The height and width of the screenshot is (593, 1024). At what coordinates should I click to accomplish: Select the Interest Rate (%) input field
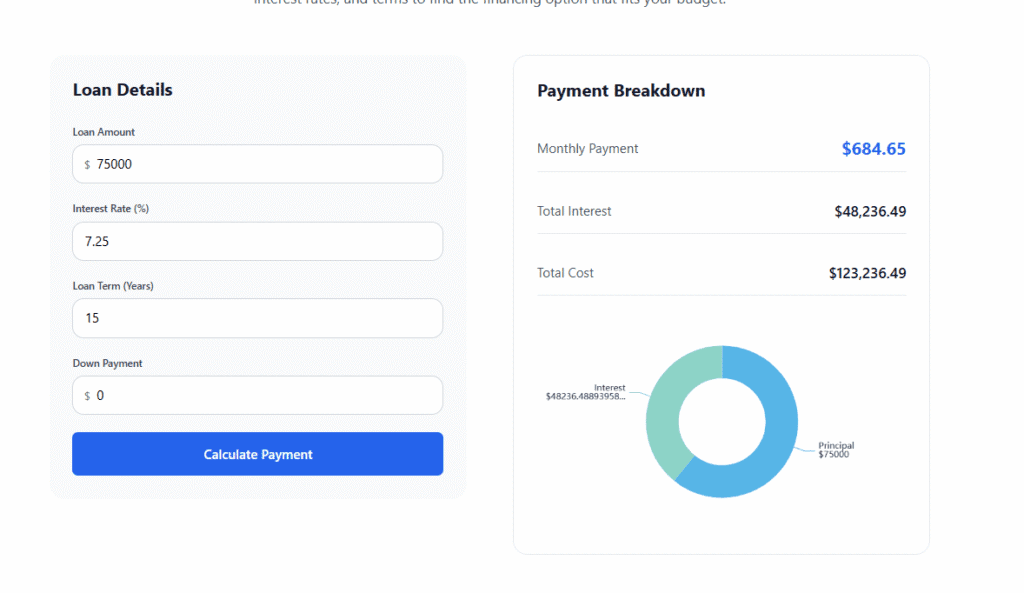pyautogui.click(x=257, y=241)
